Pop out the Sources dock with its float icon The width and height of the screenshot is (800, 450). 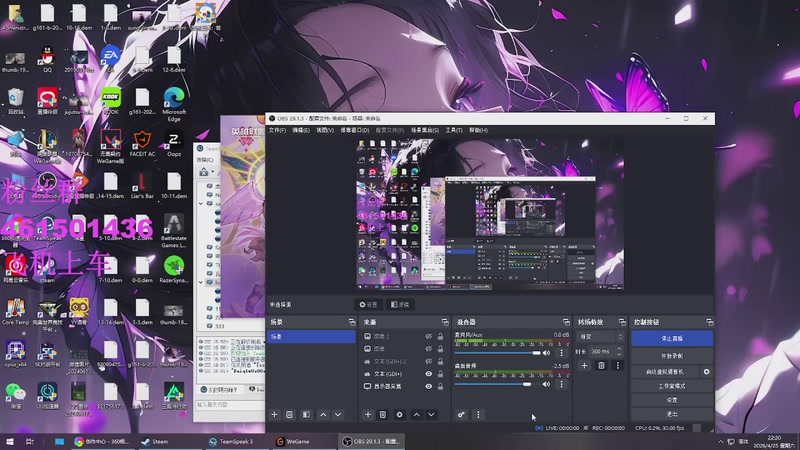pyautogui.click(x=445, y=322)
